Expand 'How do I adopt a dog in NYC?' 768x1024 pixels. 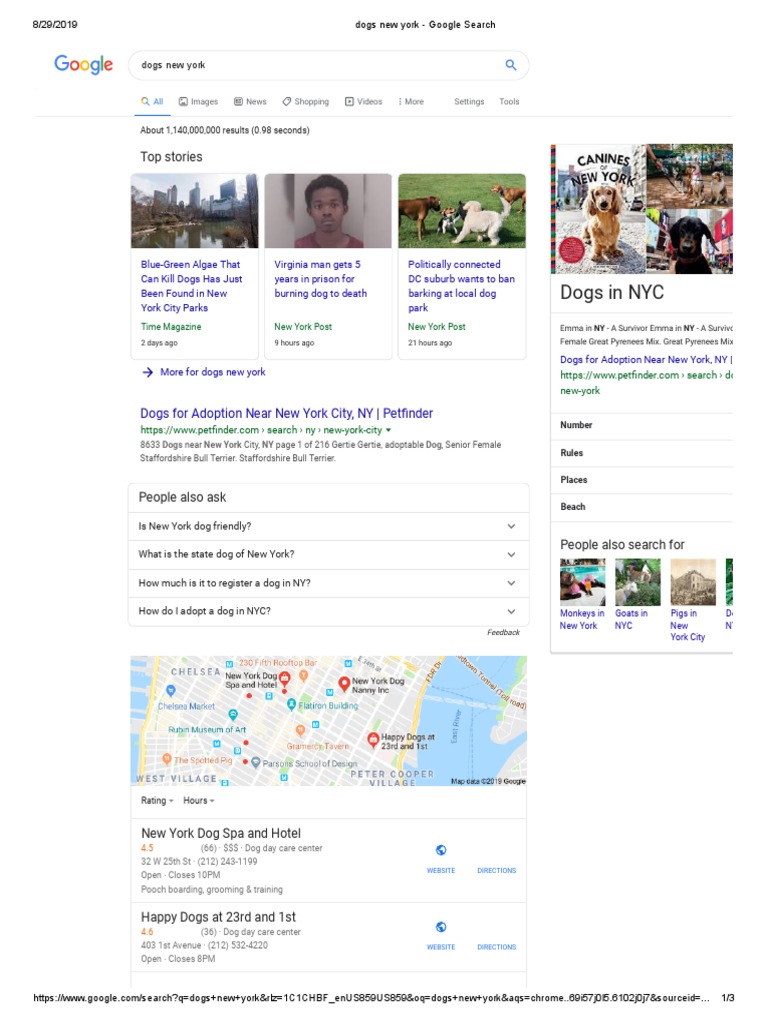328,611
